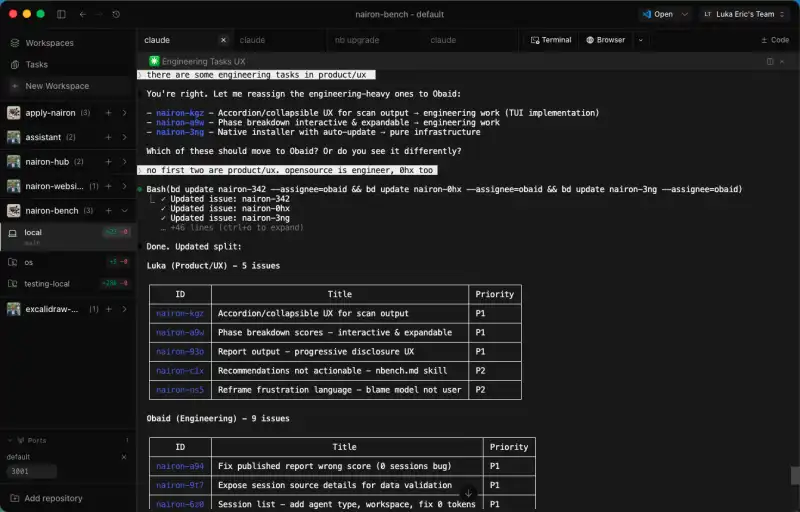
Task: Switch to the nb upgrade tab
Action: (357, 40)
